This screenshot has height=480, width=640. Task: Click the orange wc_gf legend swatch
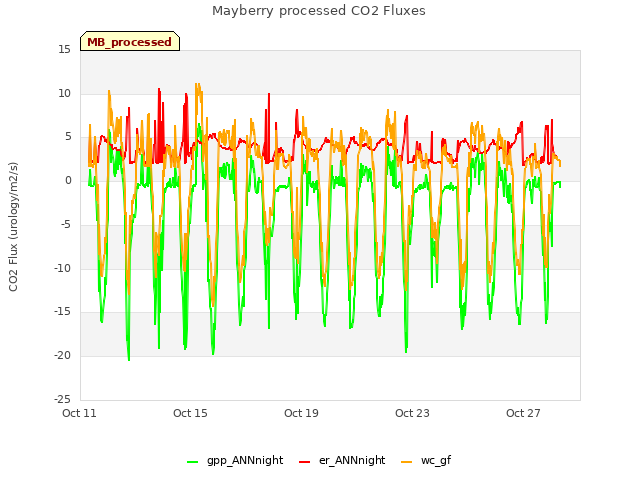407,462
